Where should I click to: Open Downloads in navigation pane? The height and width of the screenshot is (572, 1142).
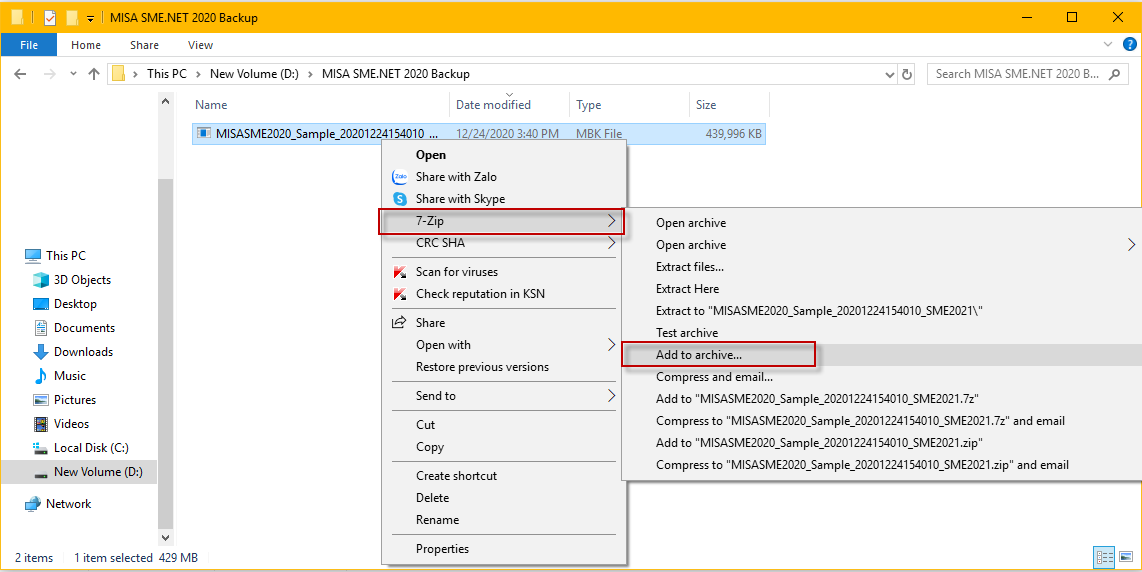pos(83,352)
